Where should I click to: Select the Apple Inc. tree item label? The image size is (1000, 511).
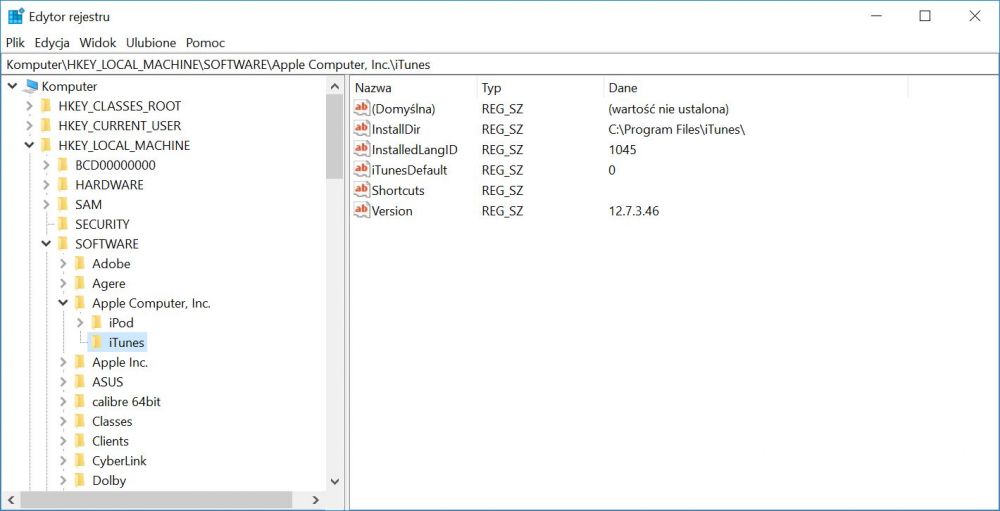tap(120, 362)
